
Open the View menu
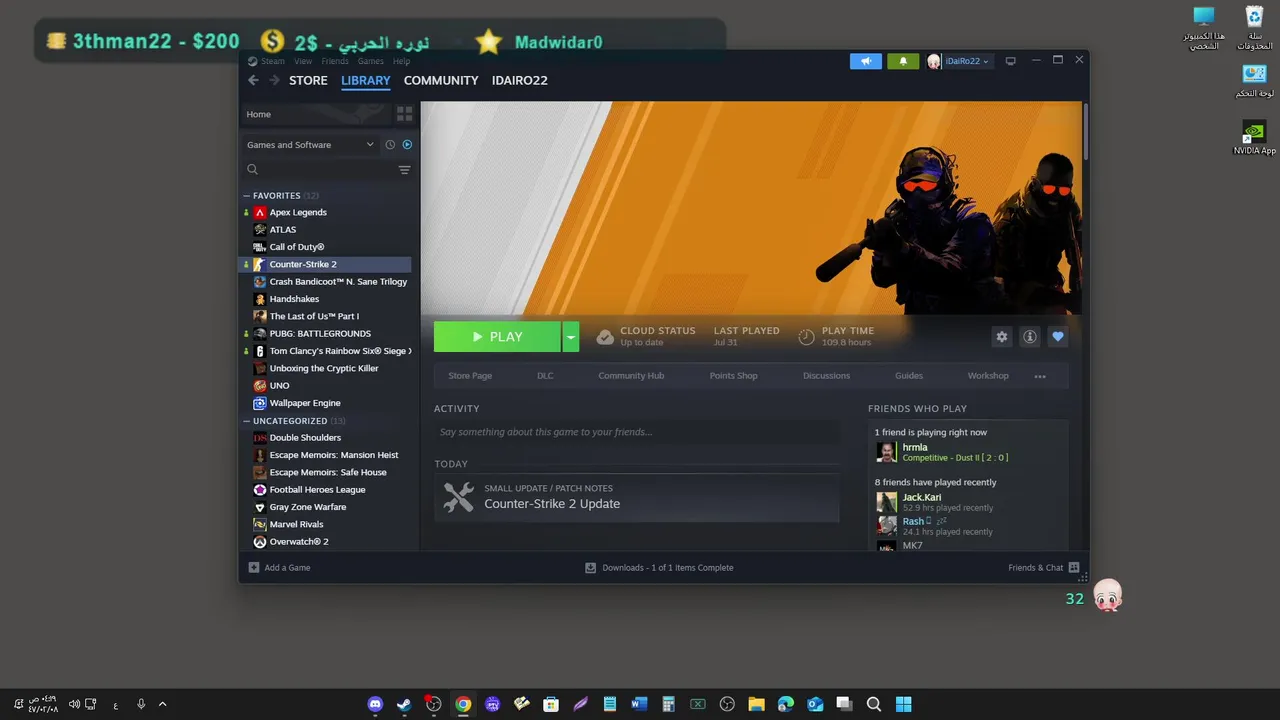tap(303, 61)
